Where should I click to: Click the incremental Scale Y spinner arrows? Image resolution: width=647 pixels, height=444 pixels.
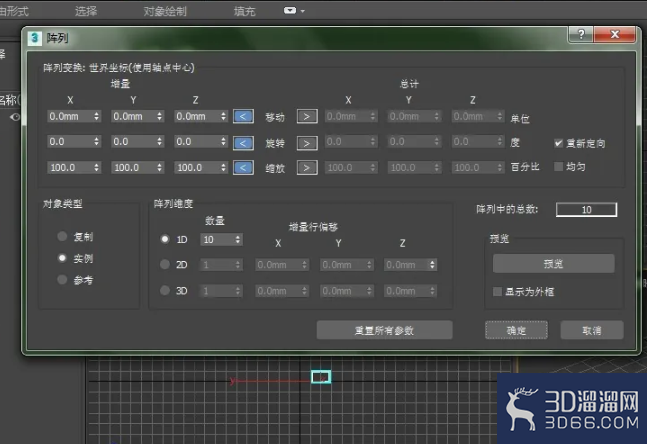[160, 168]
